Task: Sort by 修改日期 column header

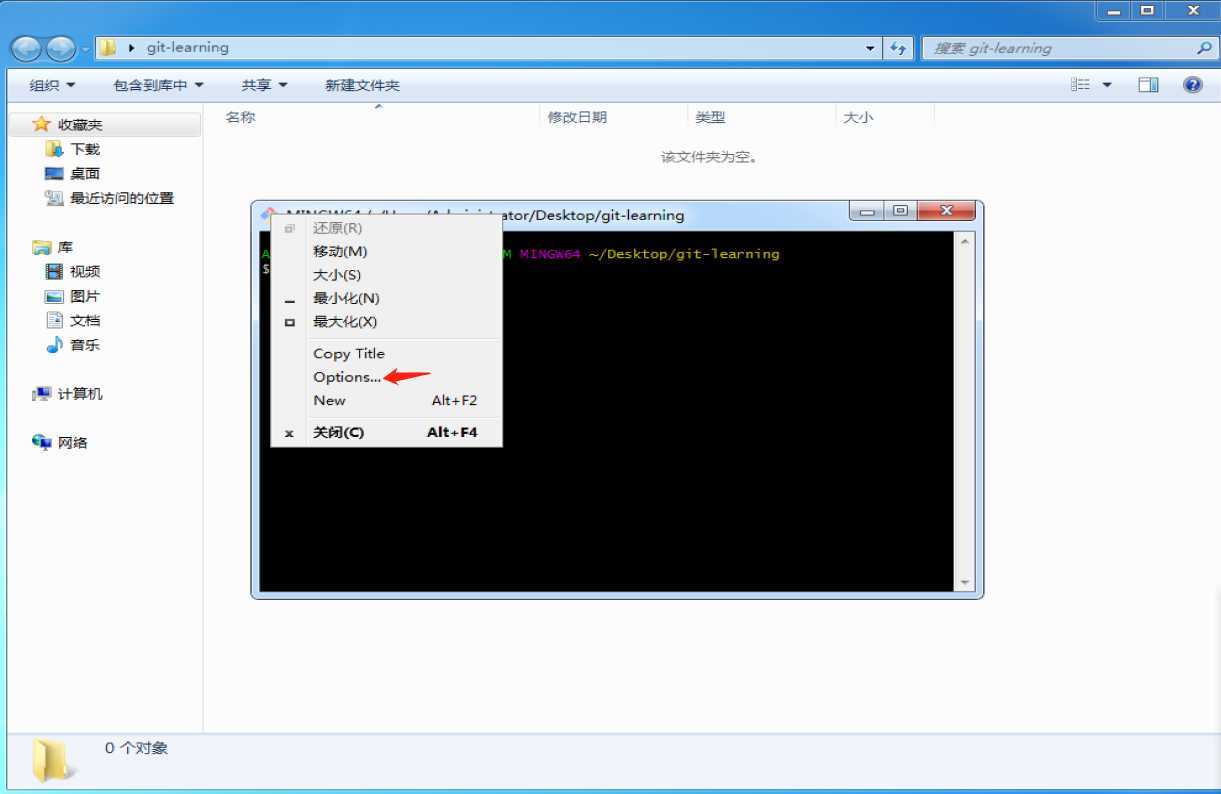Action: pyautogui.click(x=577, y=117)
